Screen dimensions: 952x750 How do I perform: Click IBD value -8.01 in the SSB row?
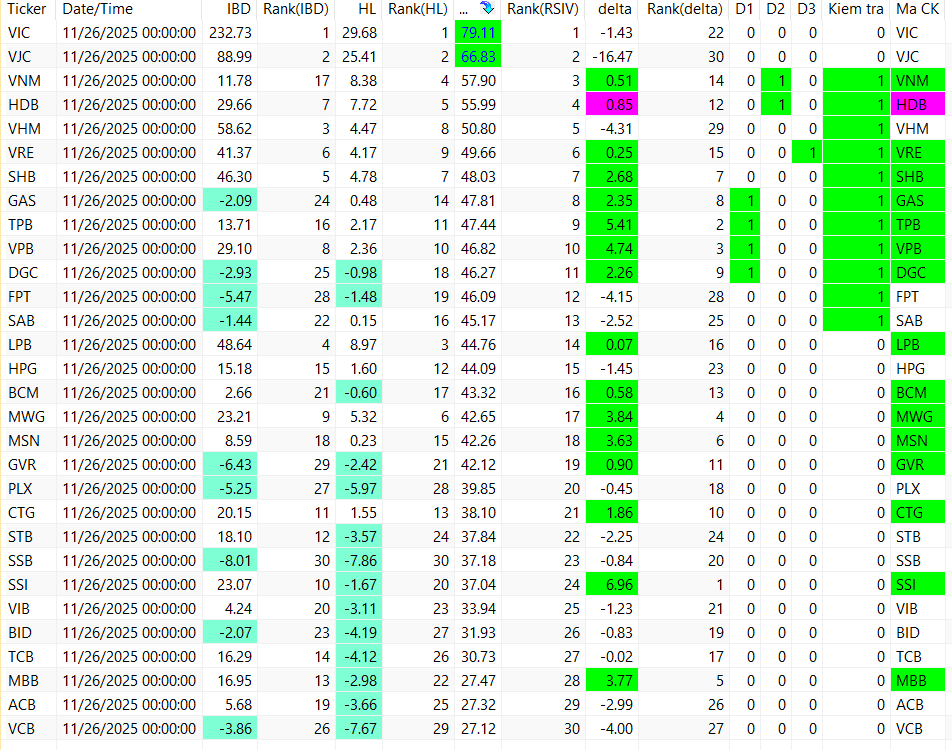230,561
